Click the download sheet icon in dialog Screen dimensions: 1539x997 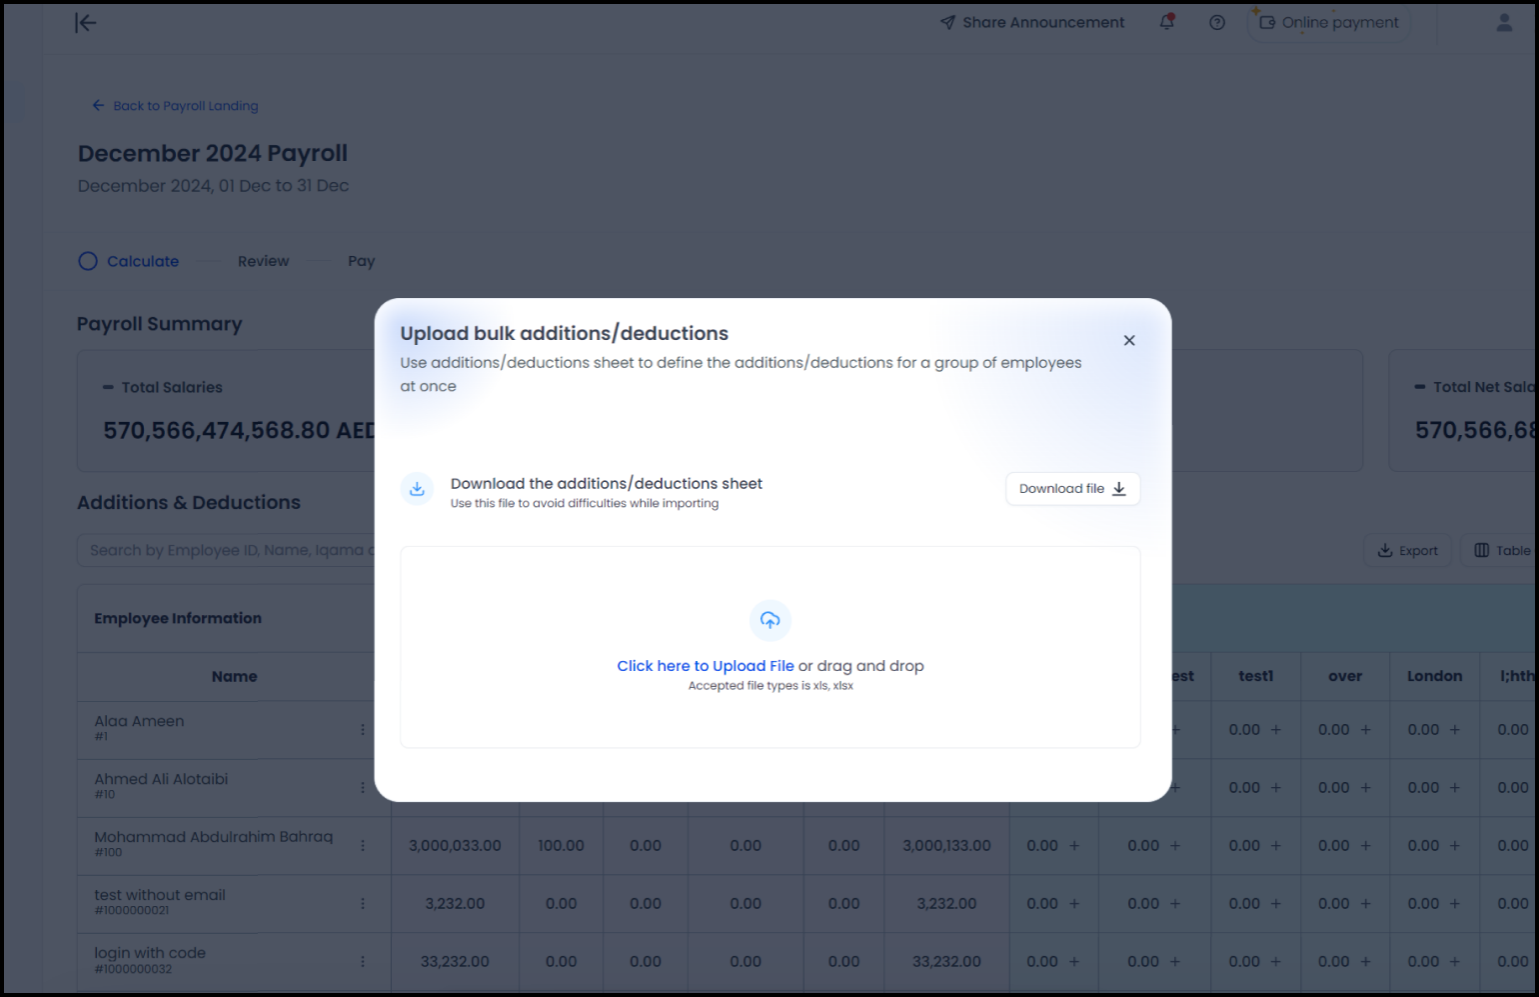point(417,489)
